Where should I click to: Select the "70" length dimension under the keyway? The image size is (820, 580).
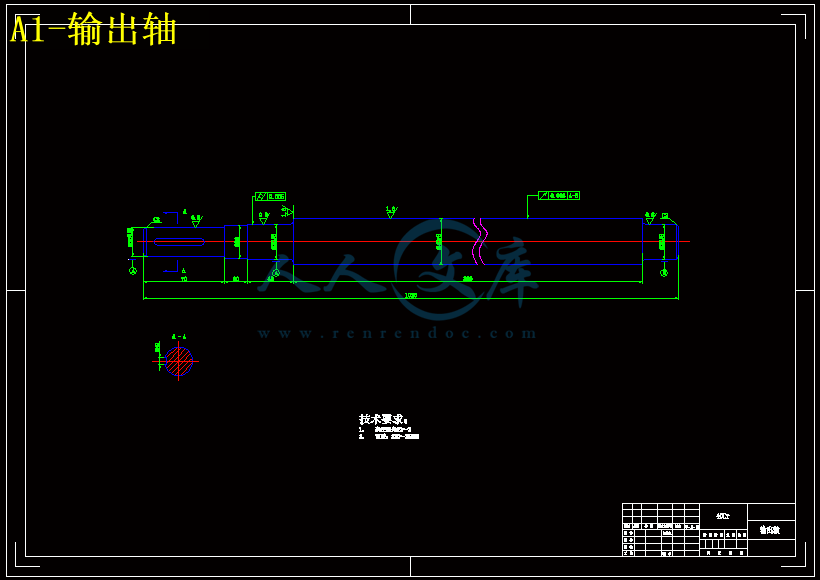[x=184, y=279]
